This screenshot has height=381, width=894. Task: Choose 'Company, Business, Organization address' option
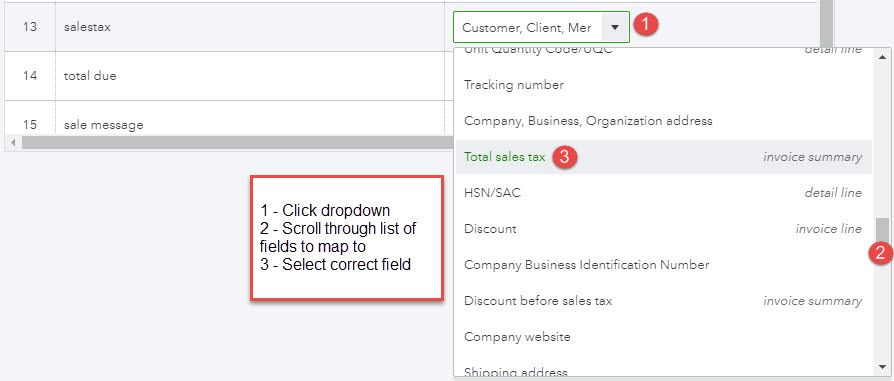tap(664, 121)
